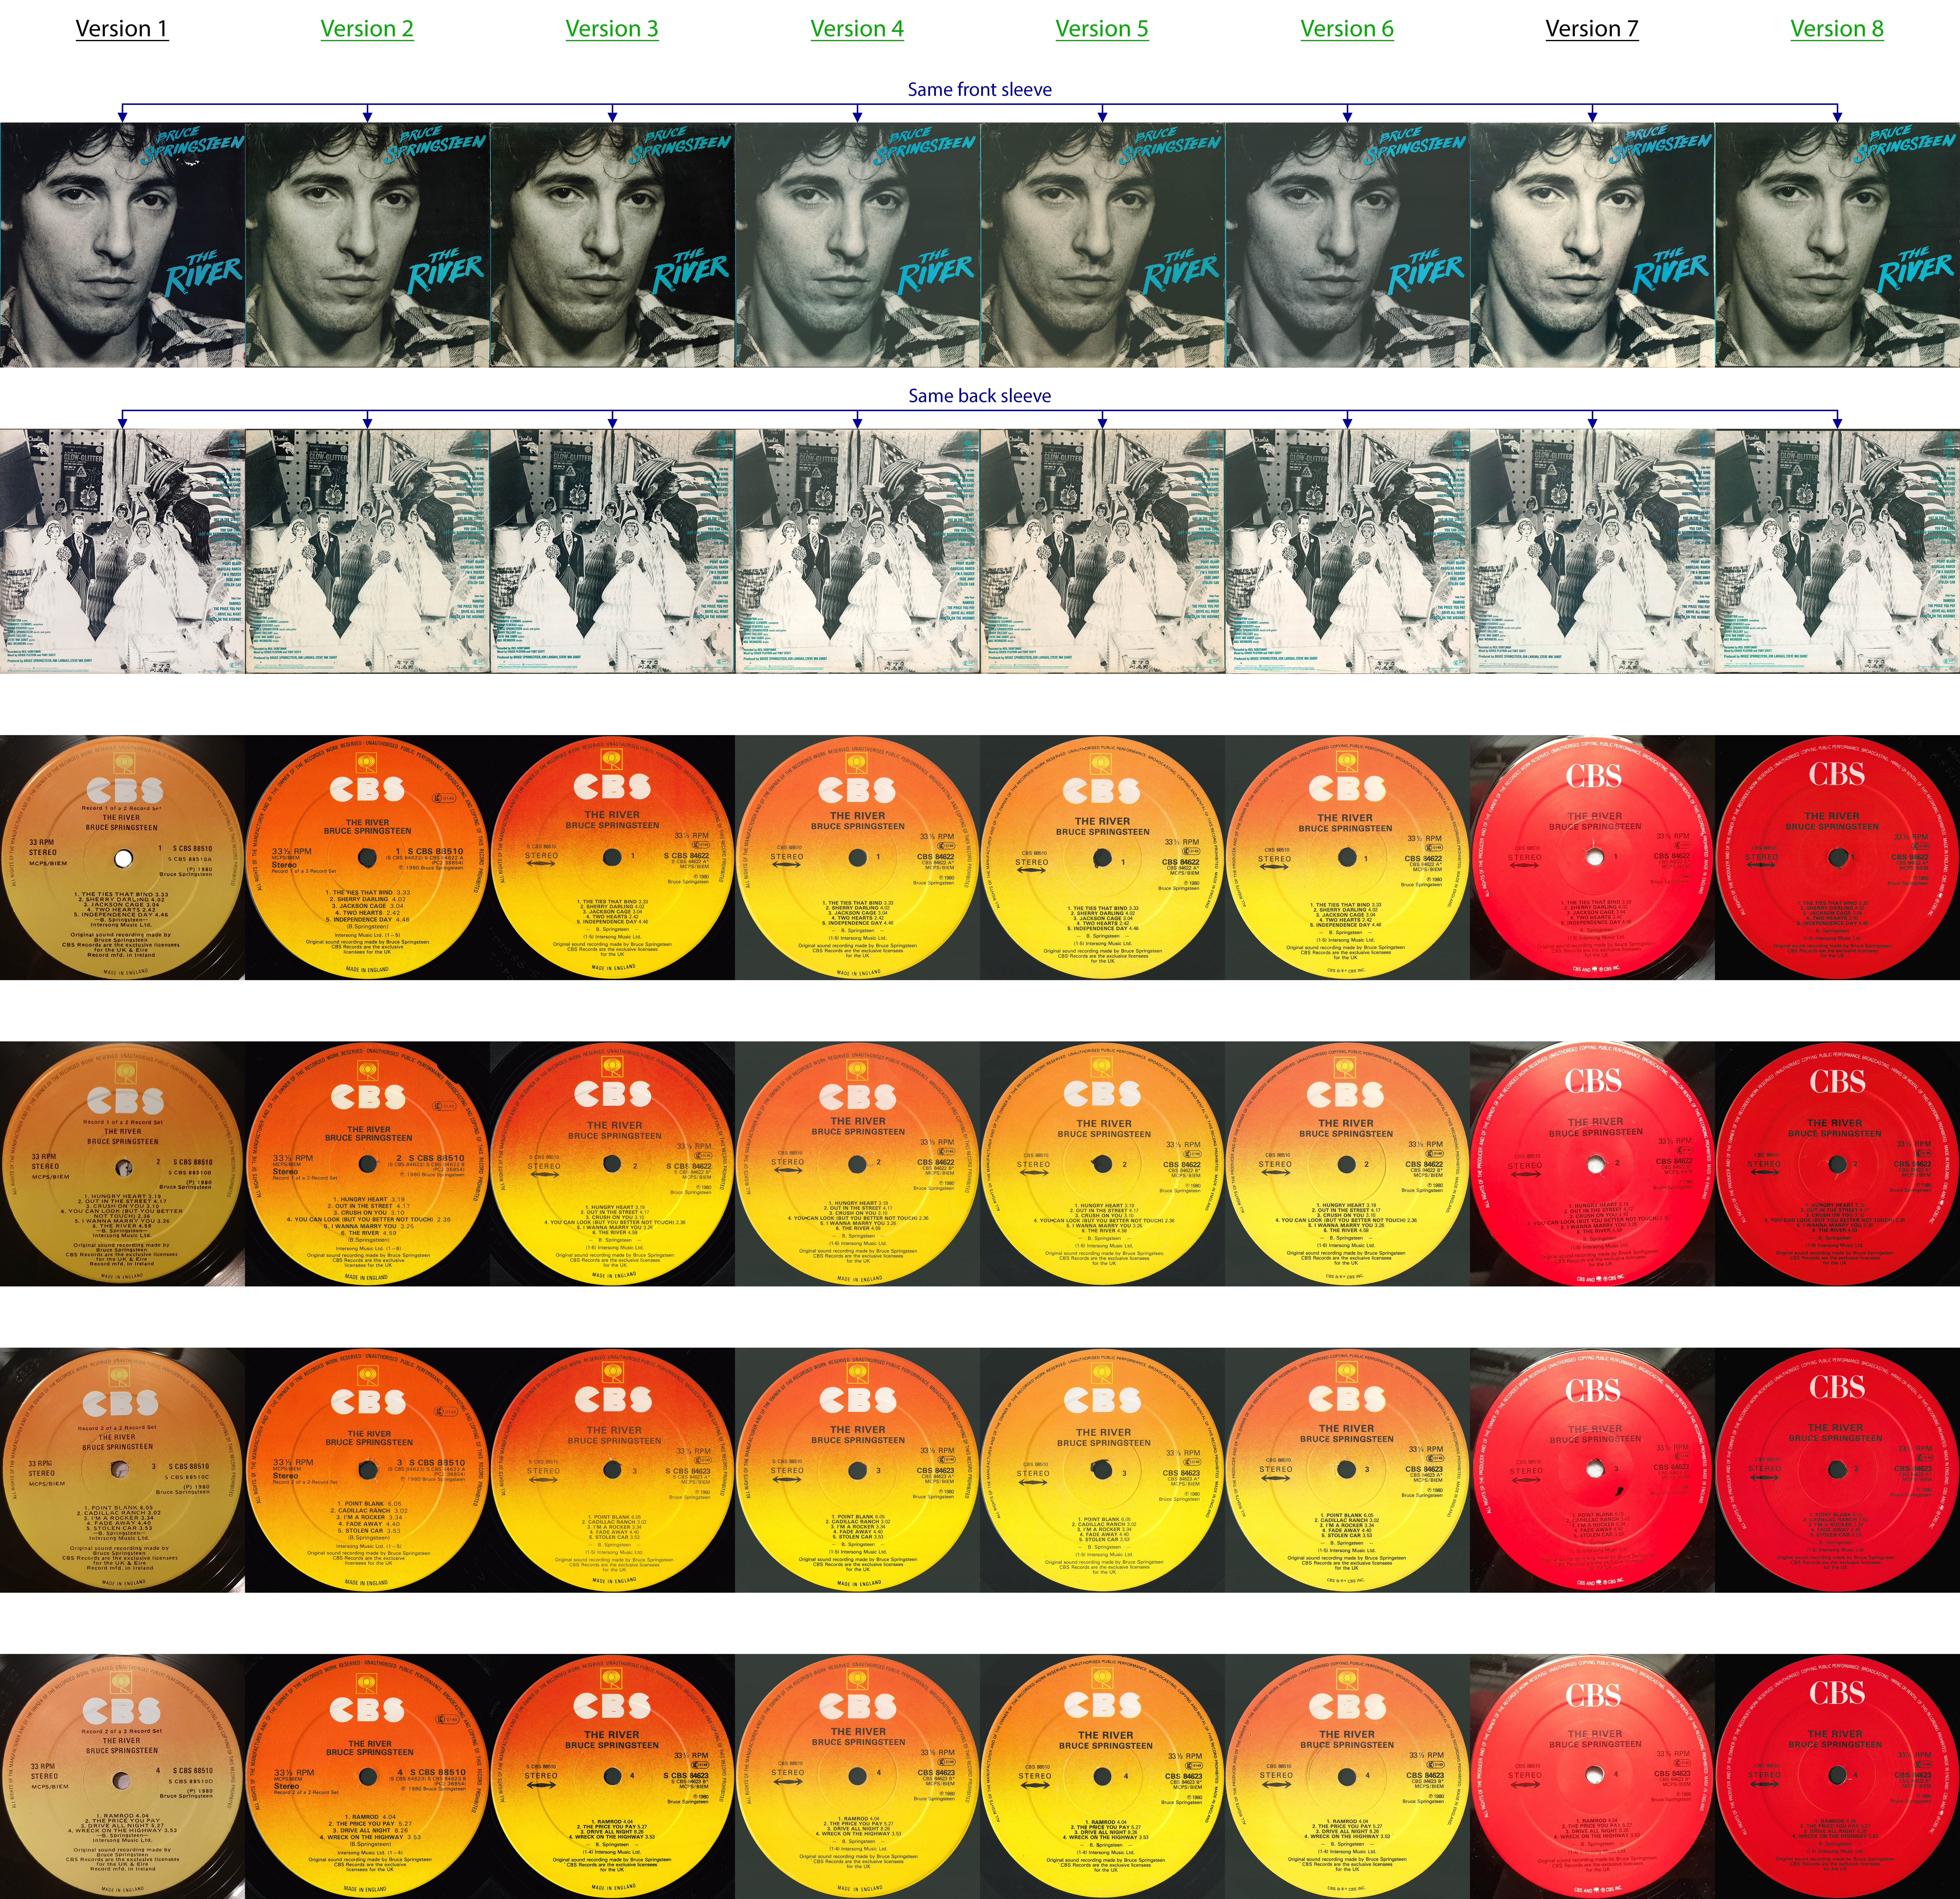Select Version 8 back sleeve wedding photo

click(1837, 551)
